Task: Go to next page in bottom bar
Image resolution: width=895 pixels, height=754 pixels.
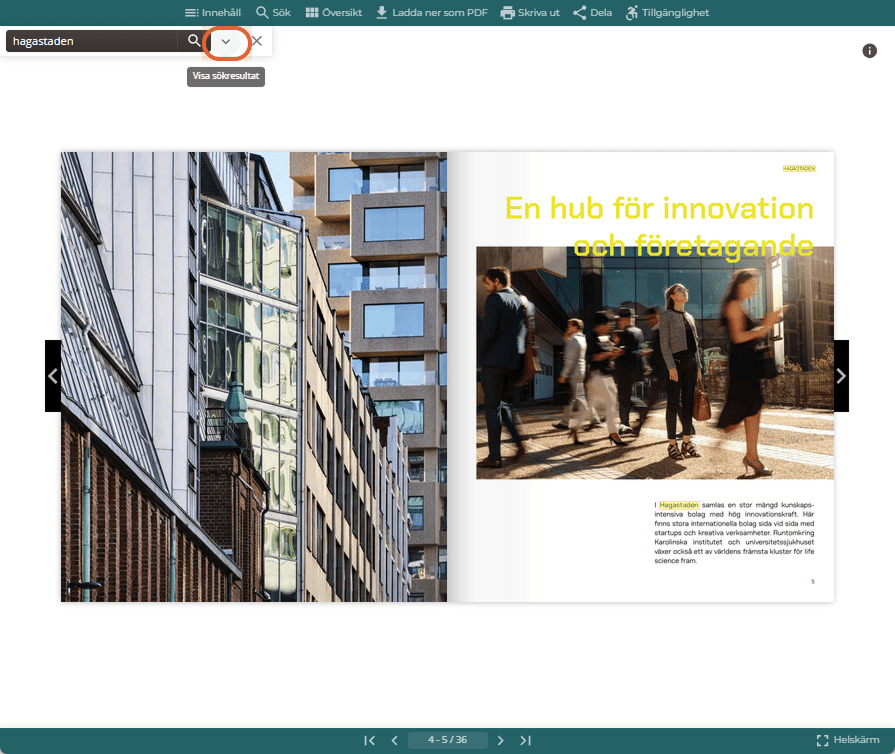Action: 501,740
